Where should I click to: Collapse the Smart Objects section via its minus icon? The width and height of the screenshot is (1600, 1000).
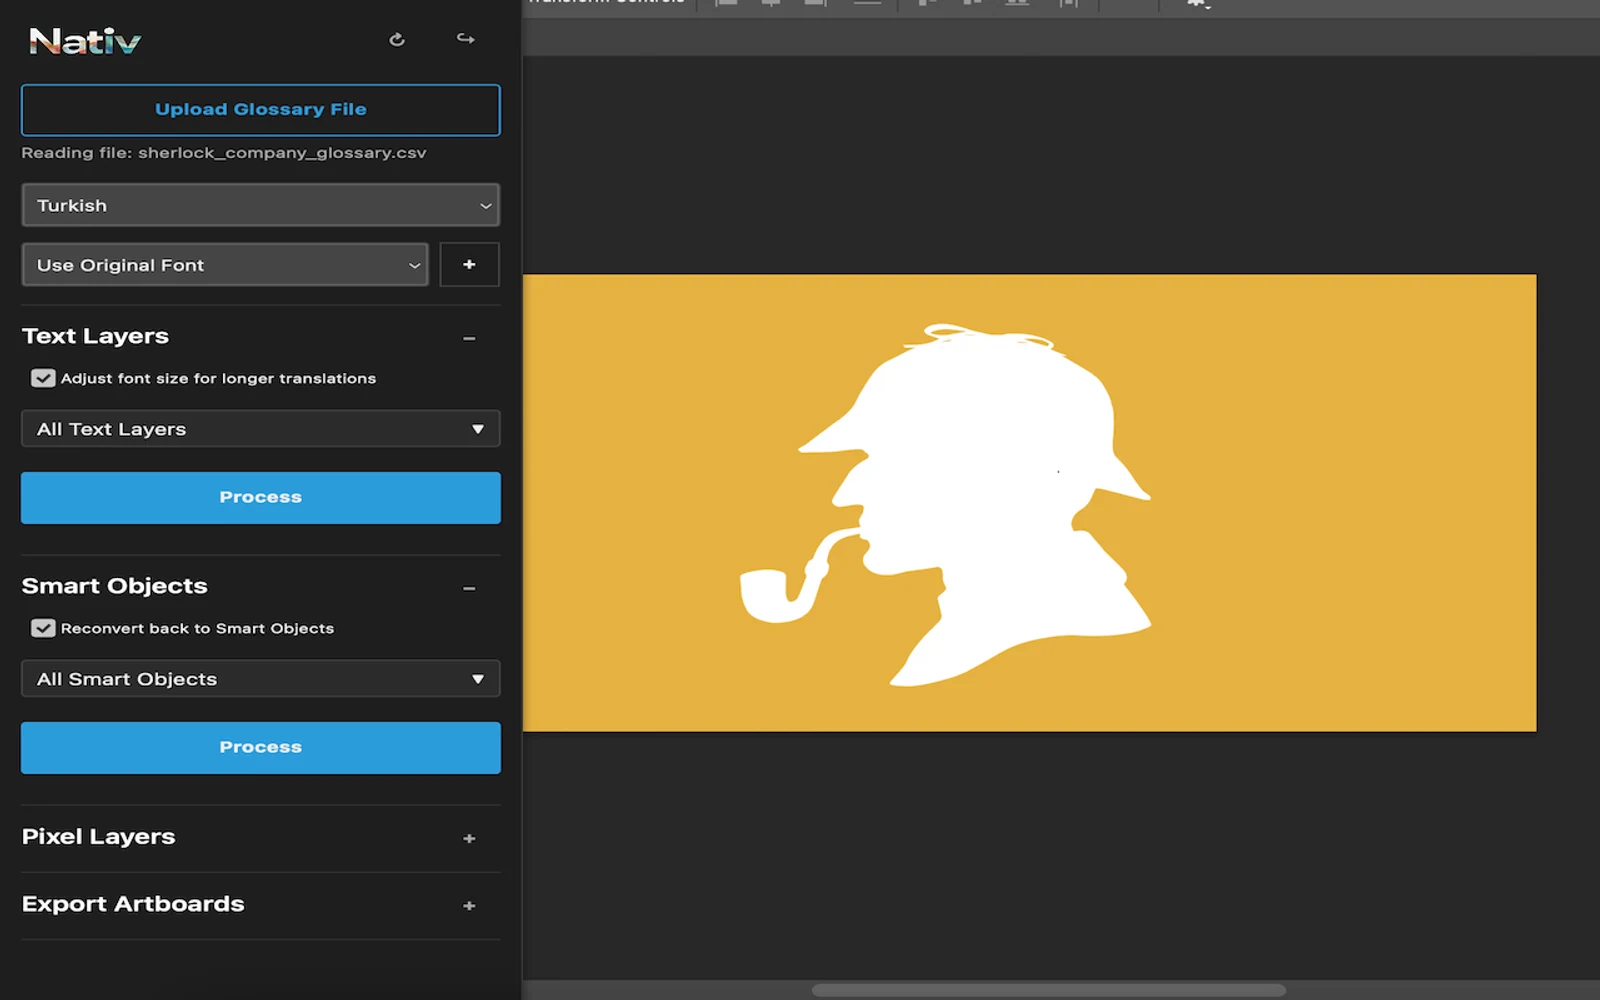469,588
